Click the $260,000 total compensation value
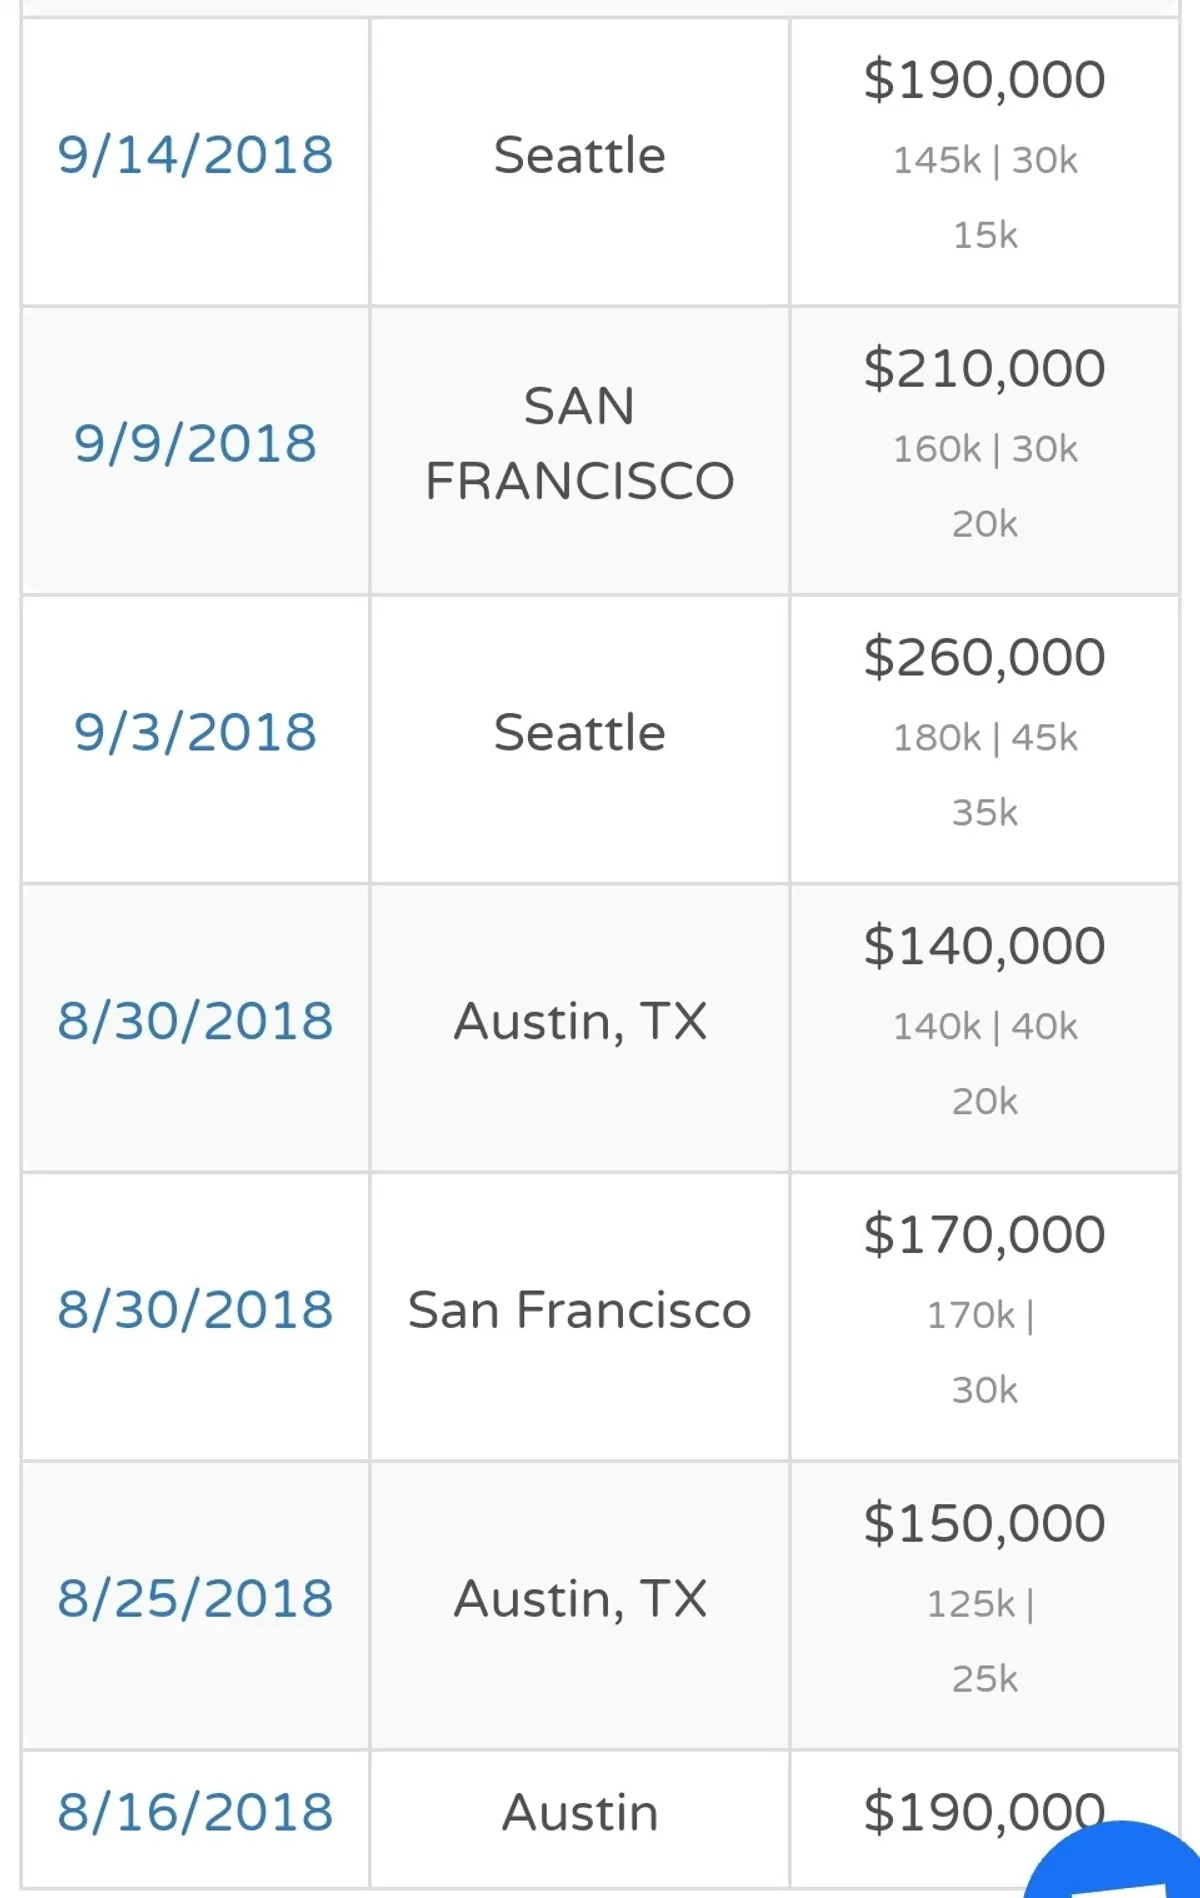 click(x=984, y=658)
